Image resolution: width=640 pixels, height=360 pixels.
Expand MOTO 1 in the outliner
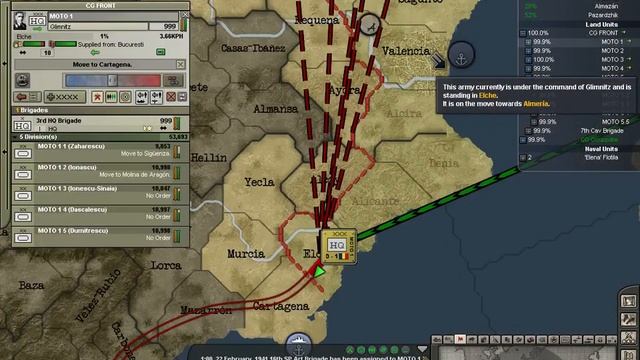coord(528,42)
